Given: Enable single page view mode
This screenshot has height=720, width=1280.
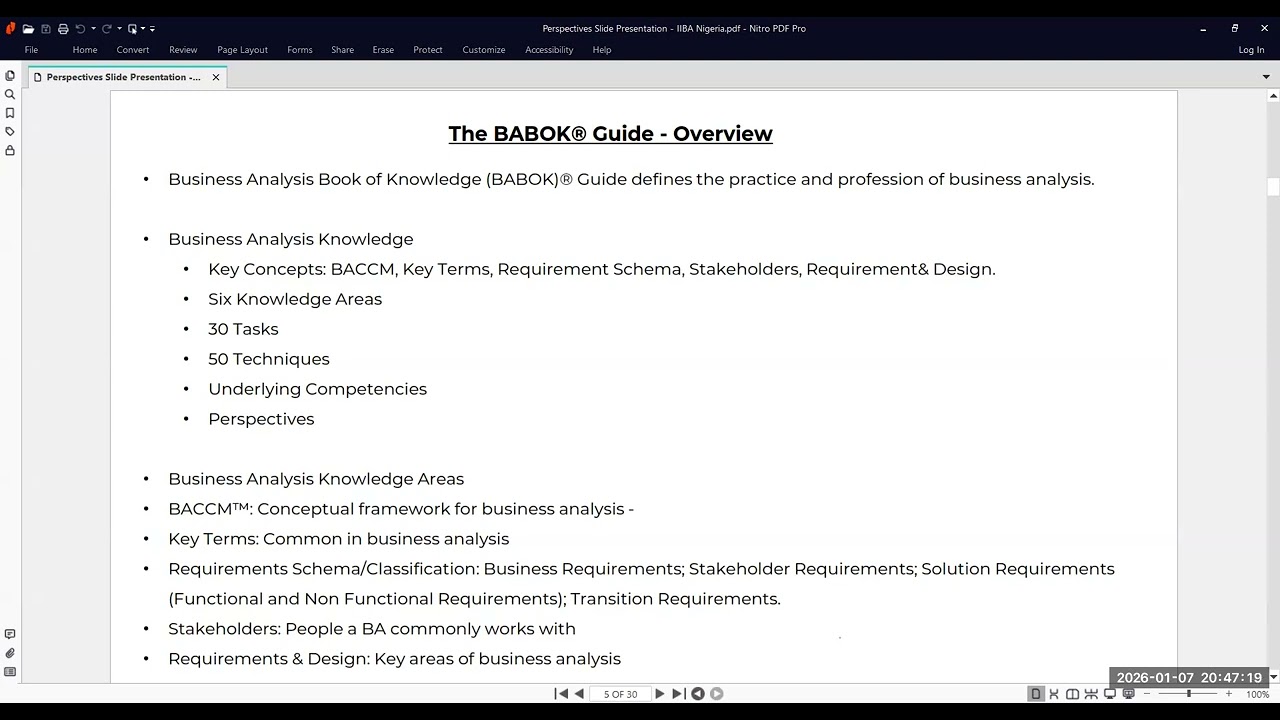Looking at the screenshot, I should 1036,694.
